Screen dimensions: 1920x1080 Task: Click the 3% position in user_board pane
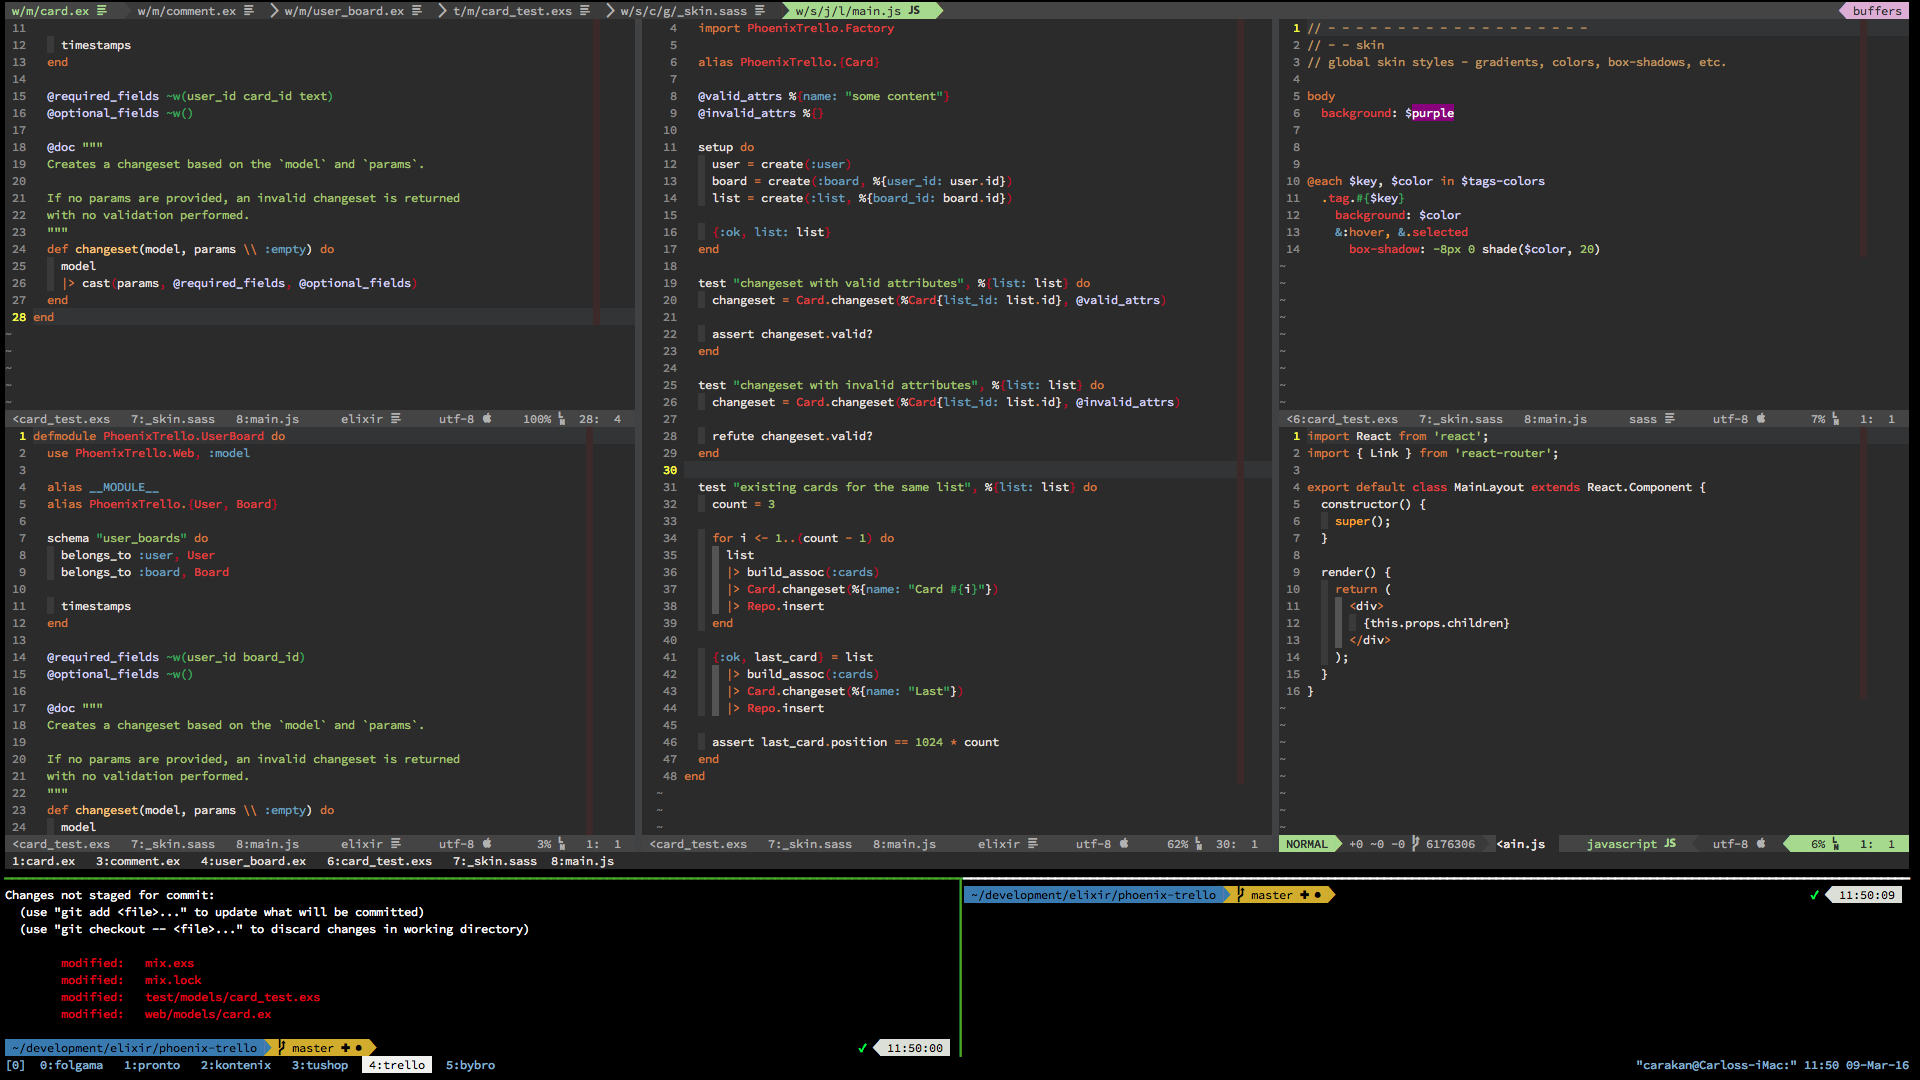pos(544,844)
